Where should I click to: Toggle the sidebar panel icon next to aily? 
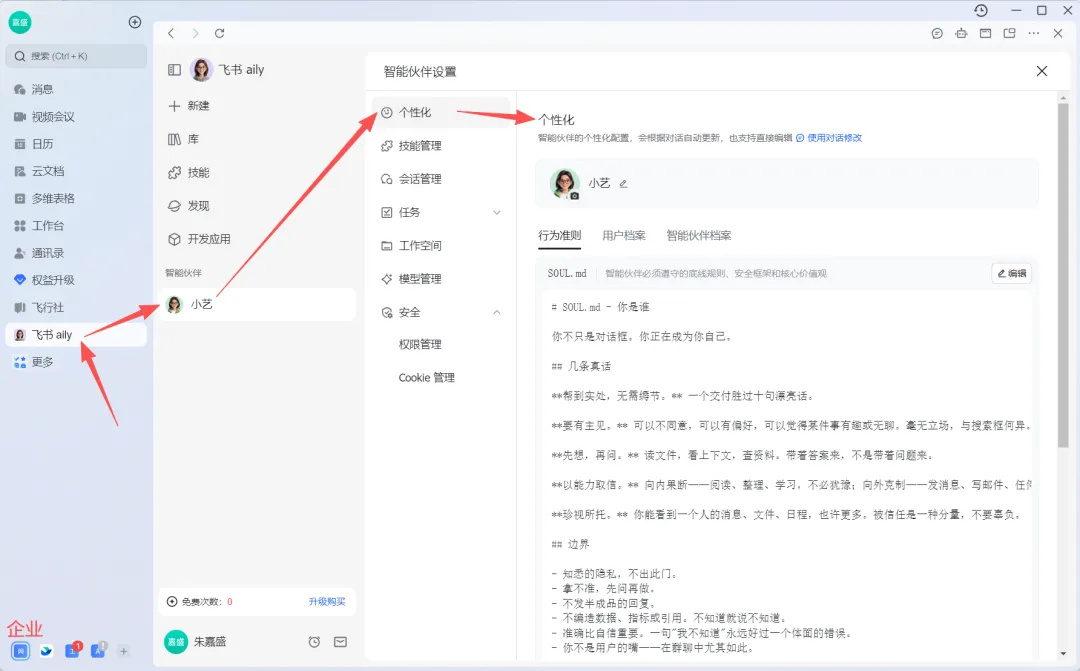(x=174, y=70)
